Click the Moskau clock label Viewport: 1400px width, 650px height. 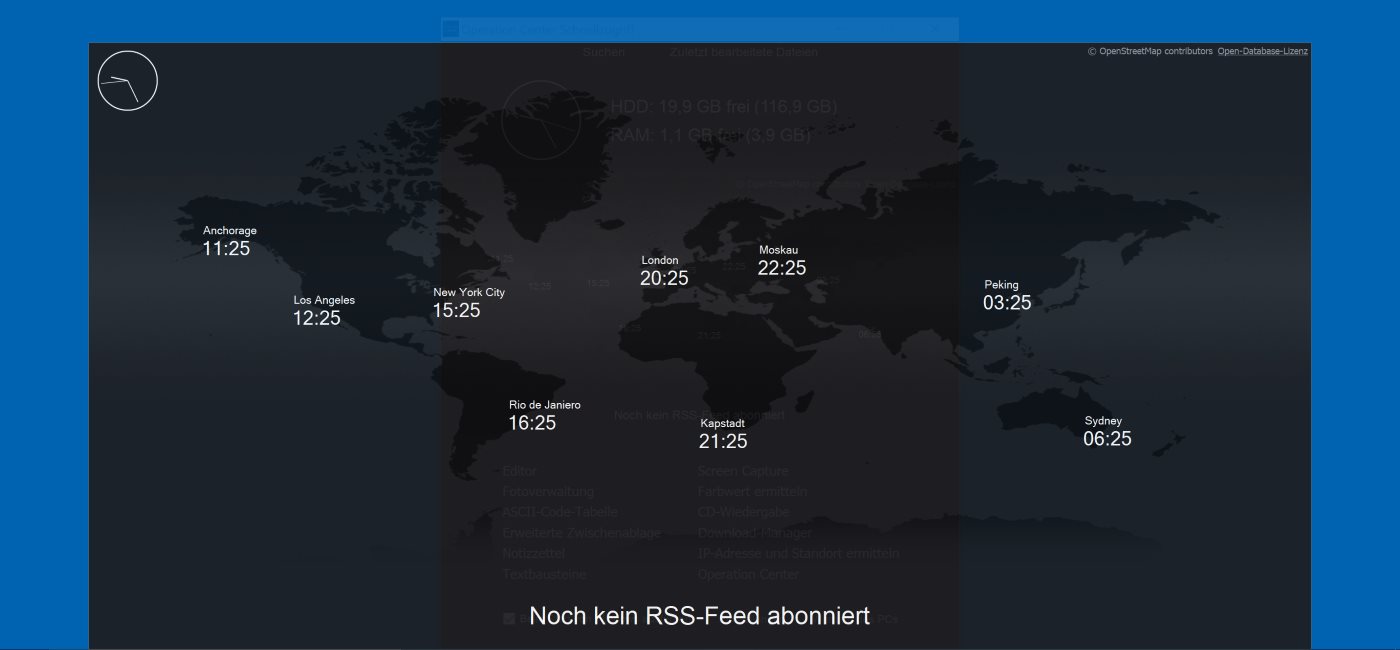(x=780, y=260)
